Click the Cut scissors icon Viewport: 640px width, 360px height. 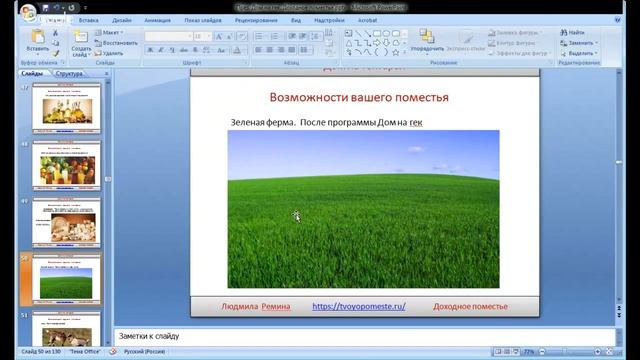tap(56, 33)
